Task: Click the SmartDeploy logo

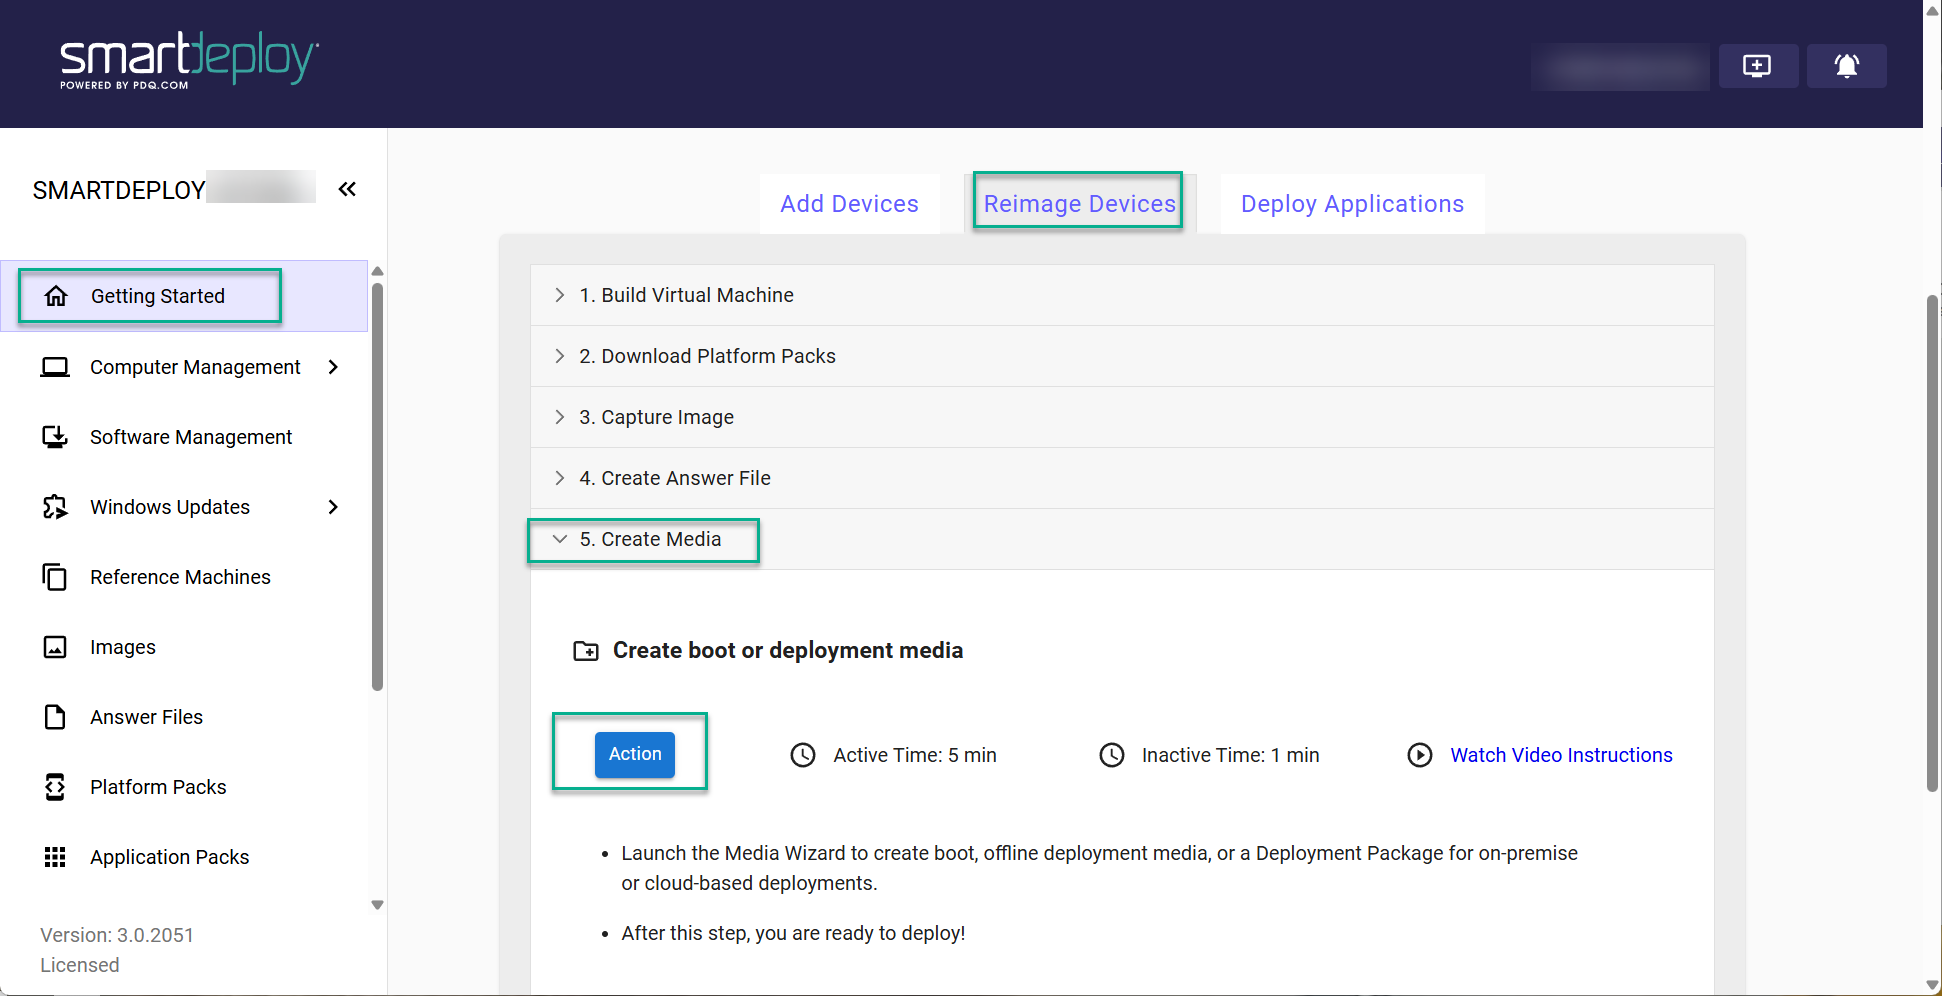Action: point(189,61)
